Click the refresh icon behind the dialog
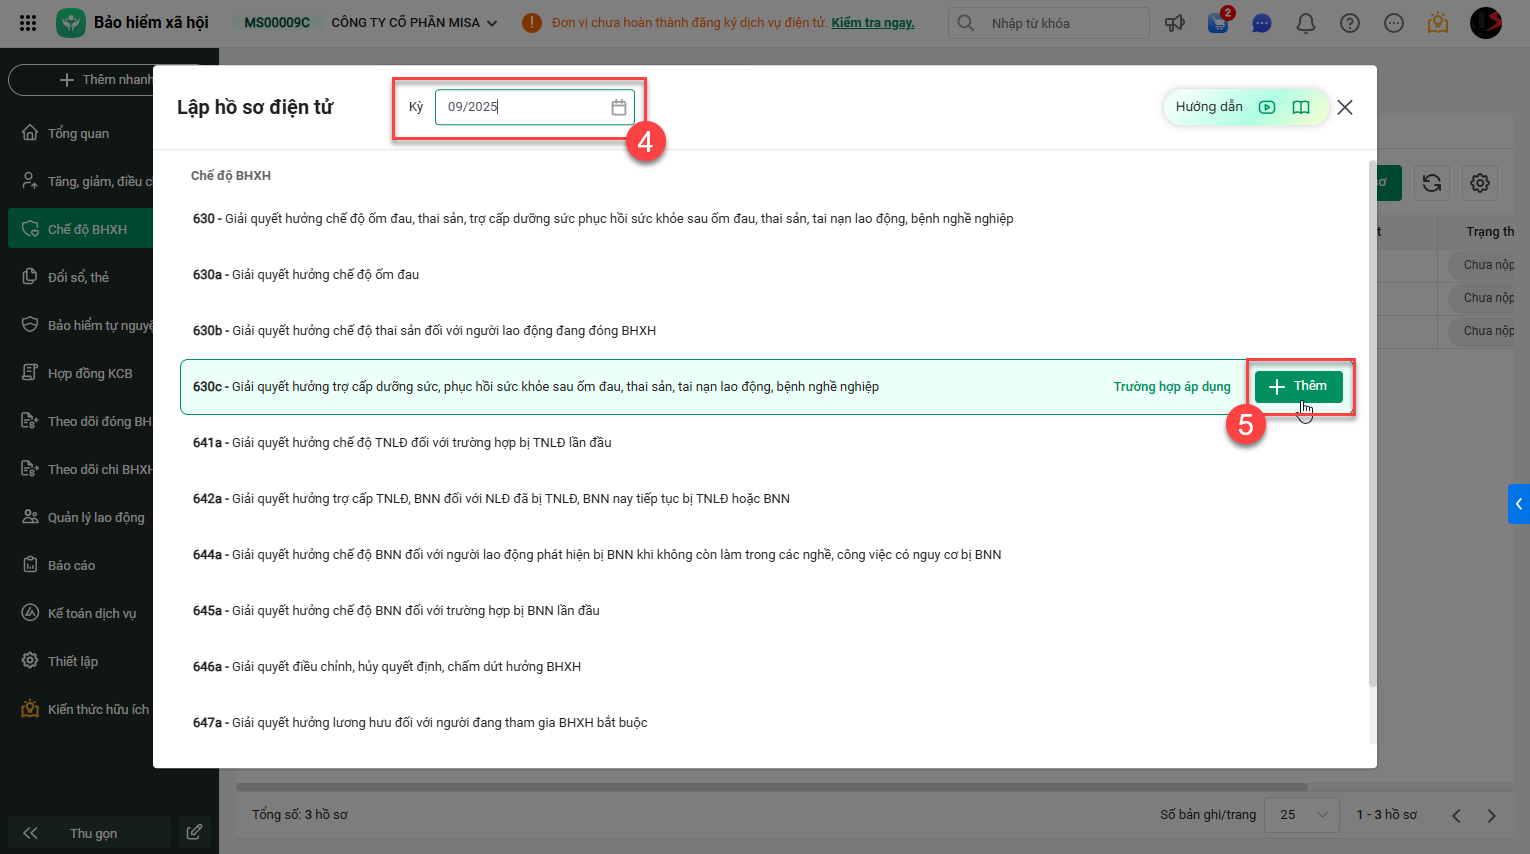The image size is (1530, 854). pyautogui.click(x=1432, y=183)
